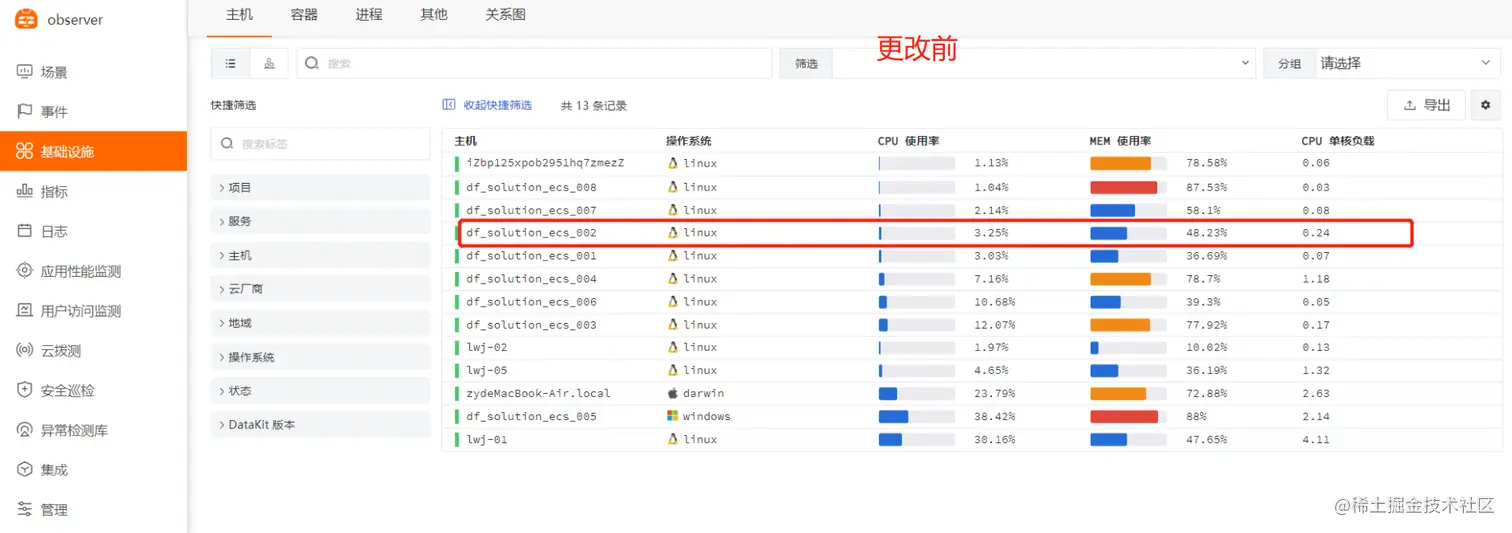Click the MEM usage bar for df_solution_ecs_005
This screenshot has width=1512, height=533.
pos(1128,416)
